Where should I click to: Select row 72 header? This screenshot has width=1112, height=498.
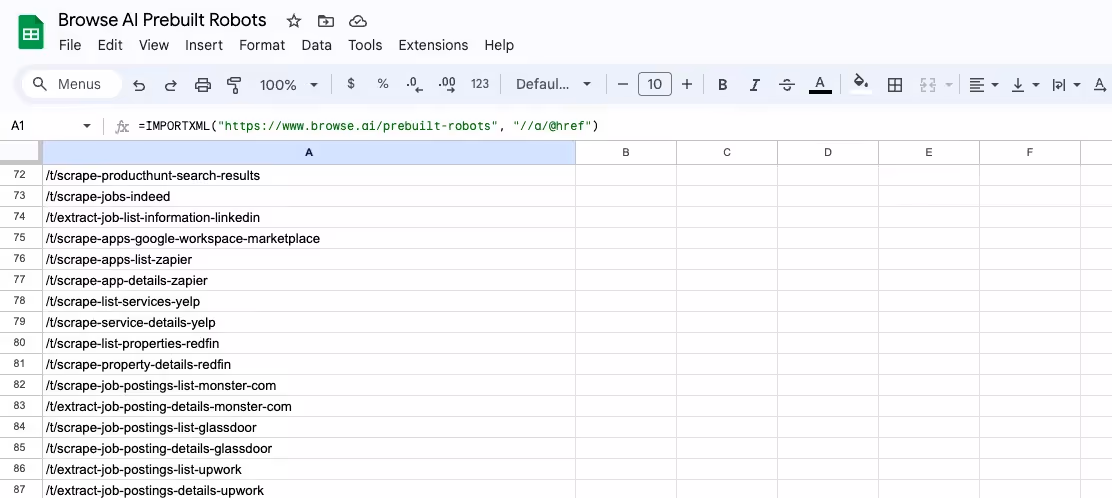click(21, 175)
